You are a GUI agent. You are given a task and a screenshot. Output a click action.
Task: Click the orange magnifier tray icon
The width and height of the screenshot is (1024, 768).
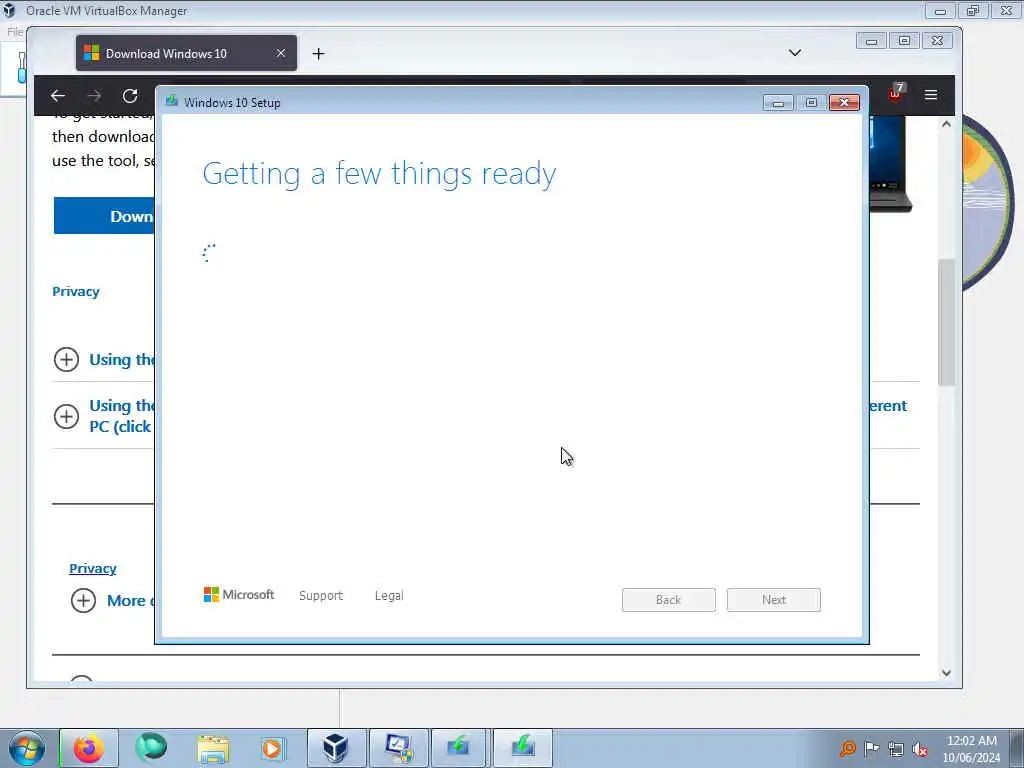click(x=848, y=748)
